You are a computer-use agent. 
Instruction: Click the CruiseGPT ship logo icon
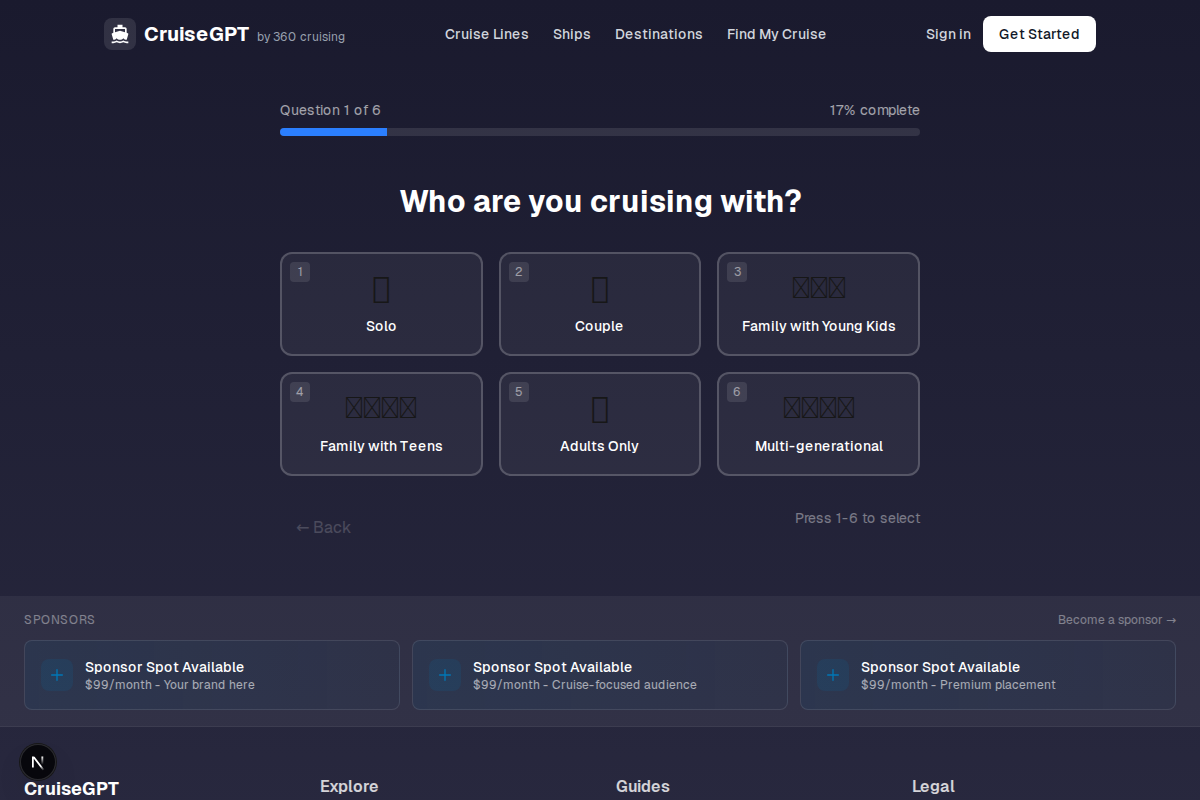[120, 33]
